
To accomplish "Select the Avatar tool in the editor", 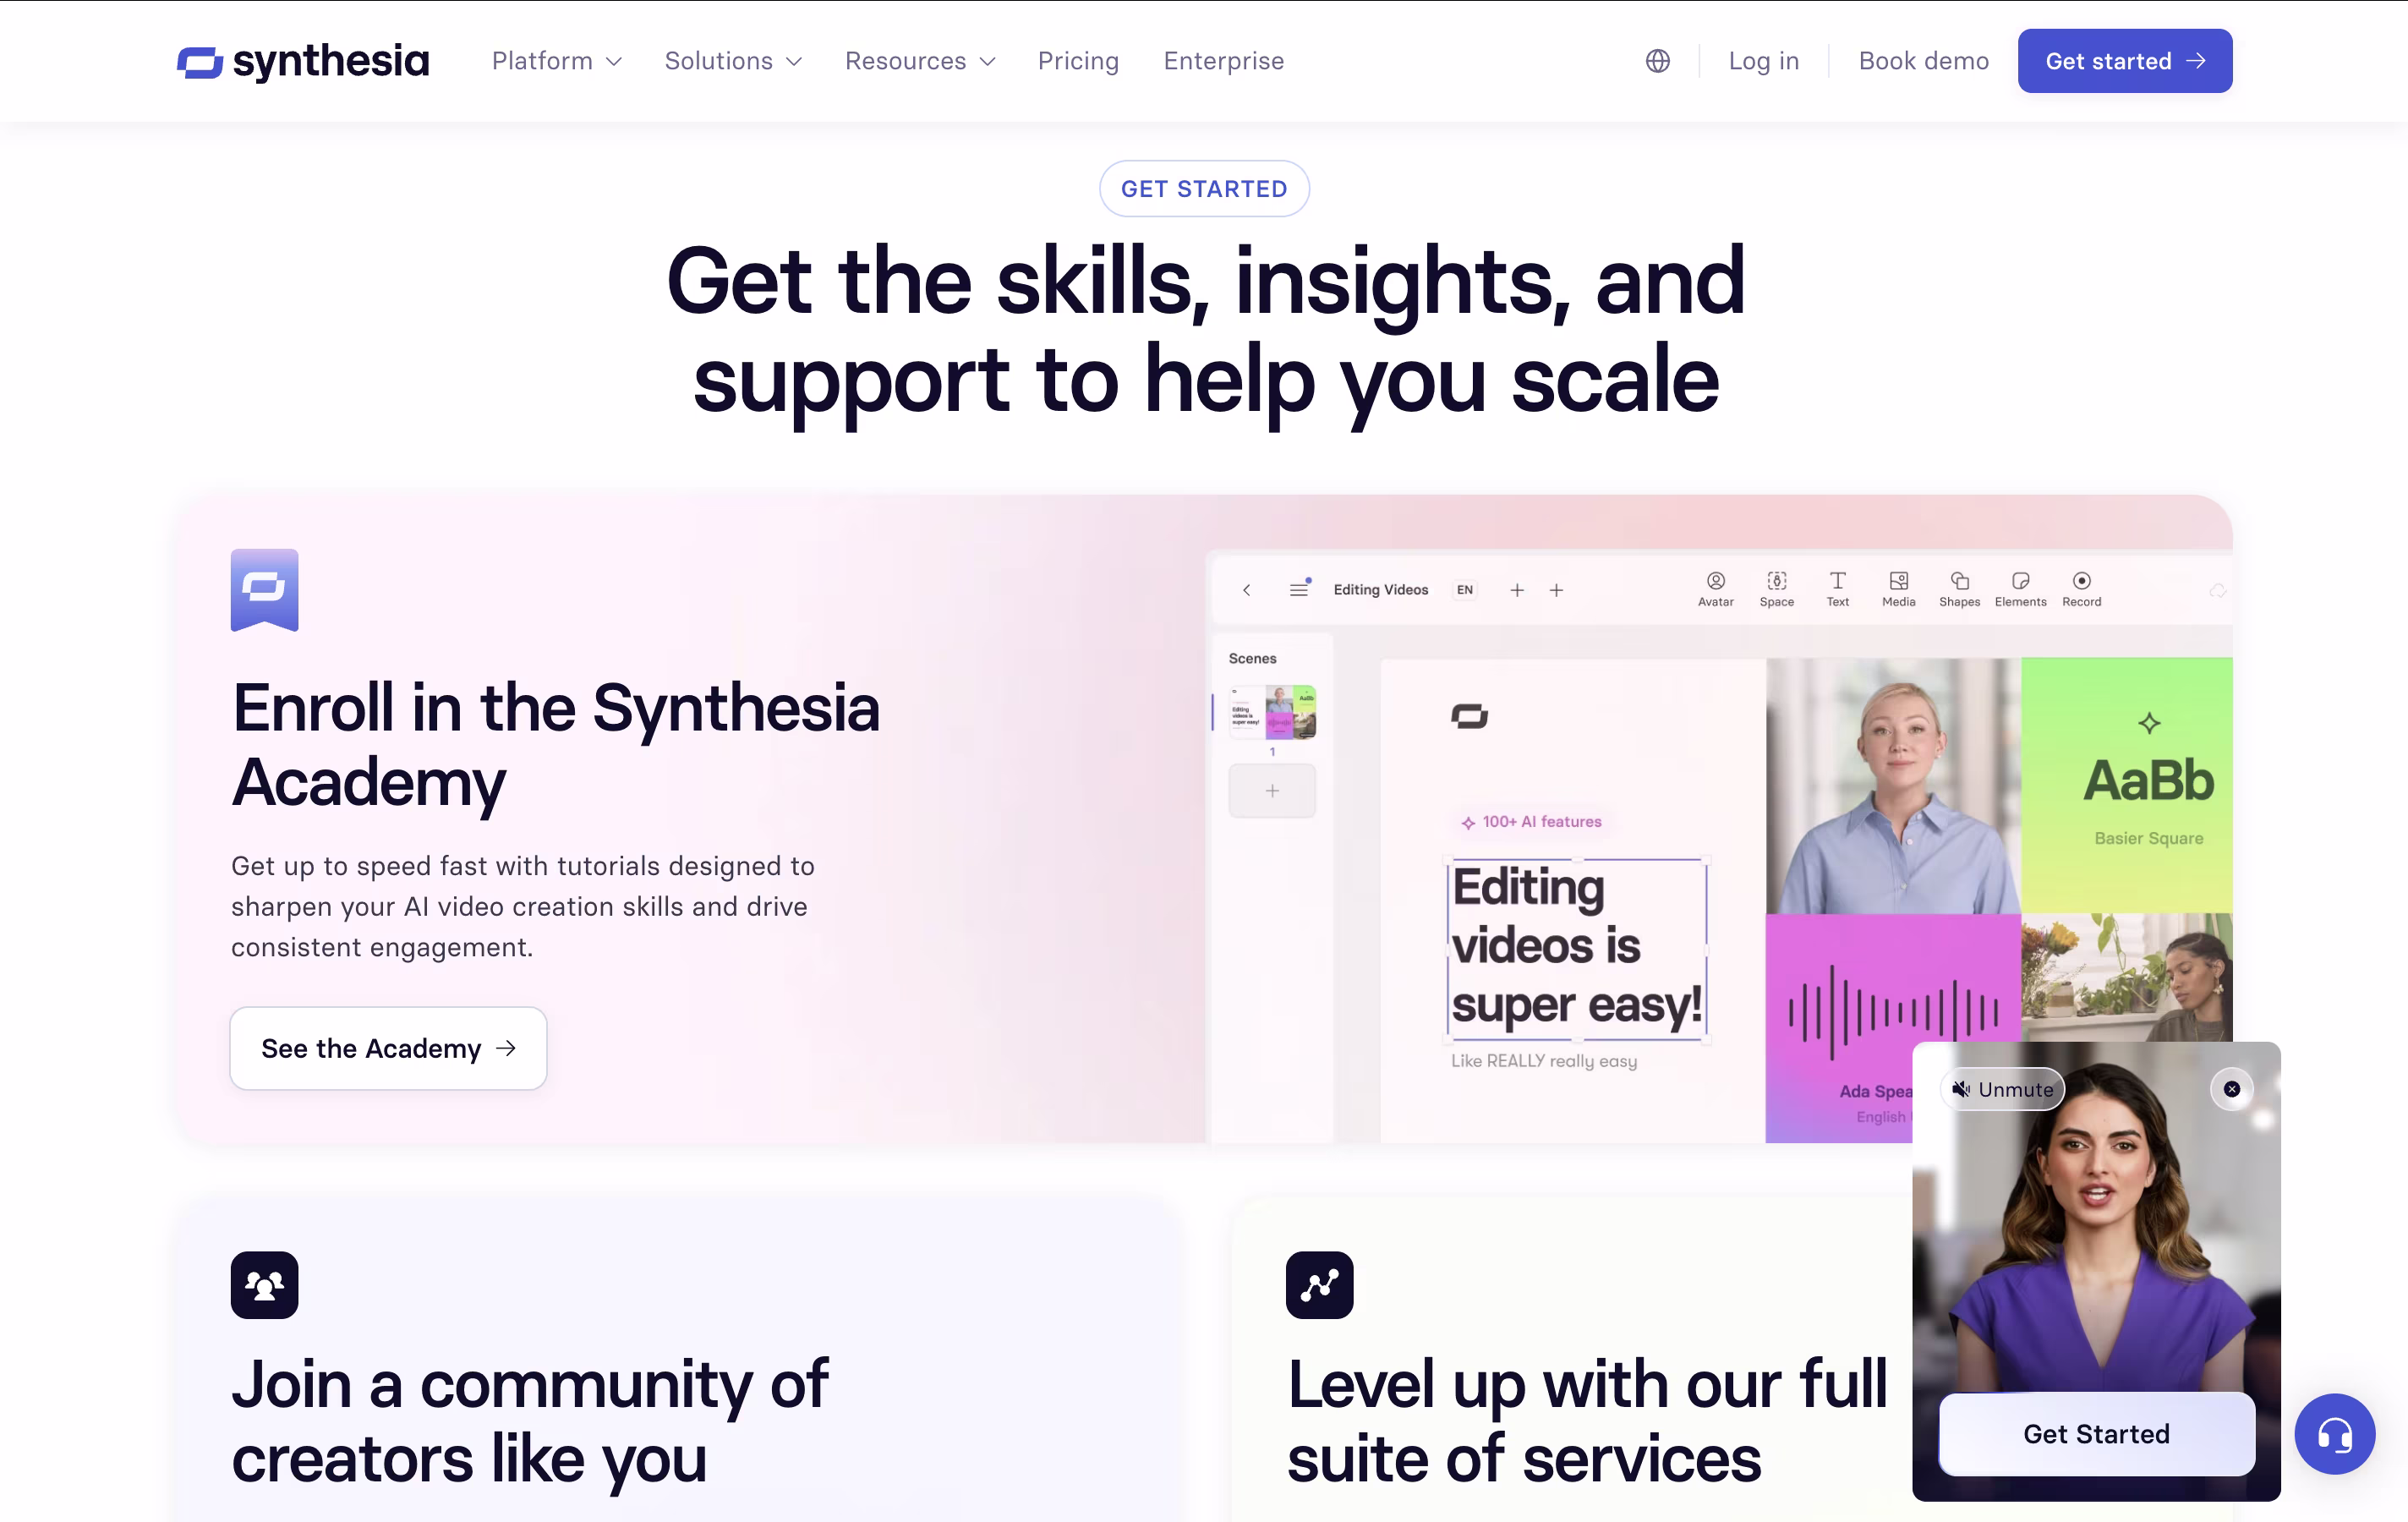I will (1715, 589).
